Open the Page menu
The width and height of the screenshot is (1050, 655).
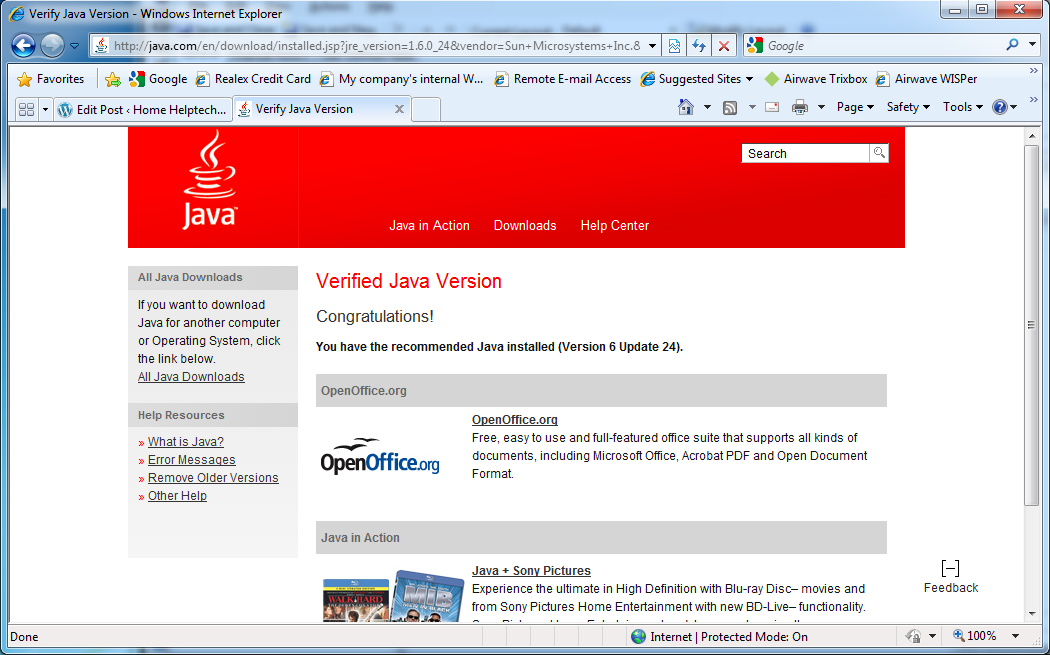pos(855,107)
